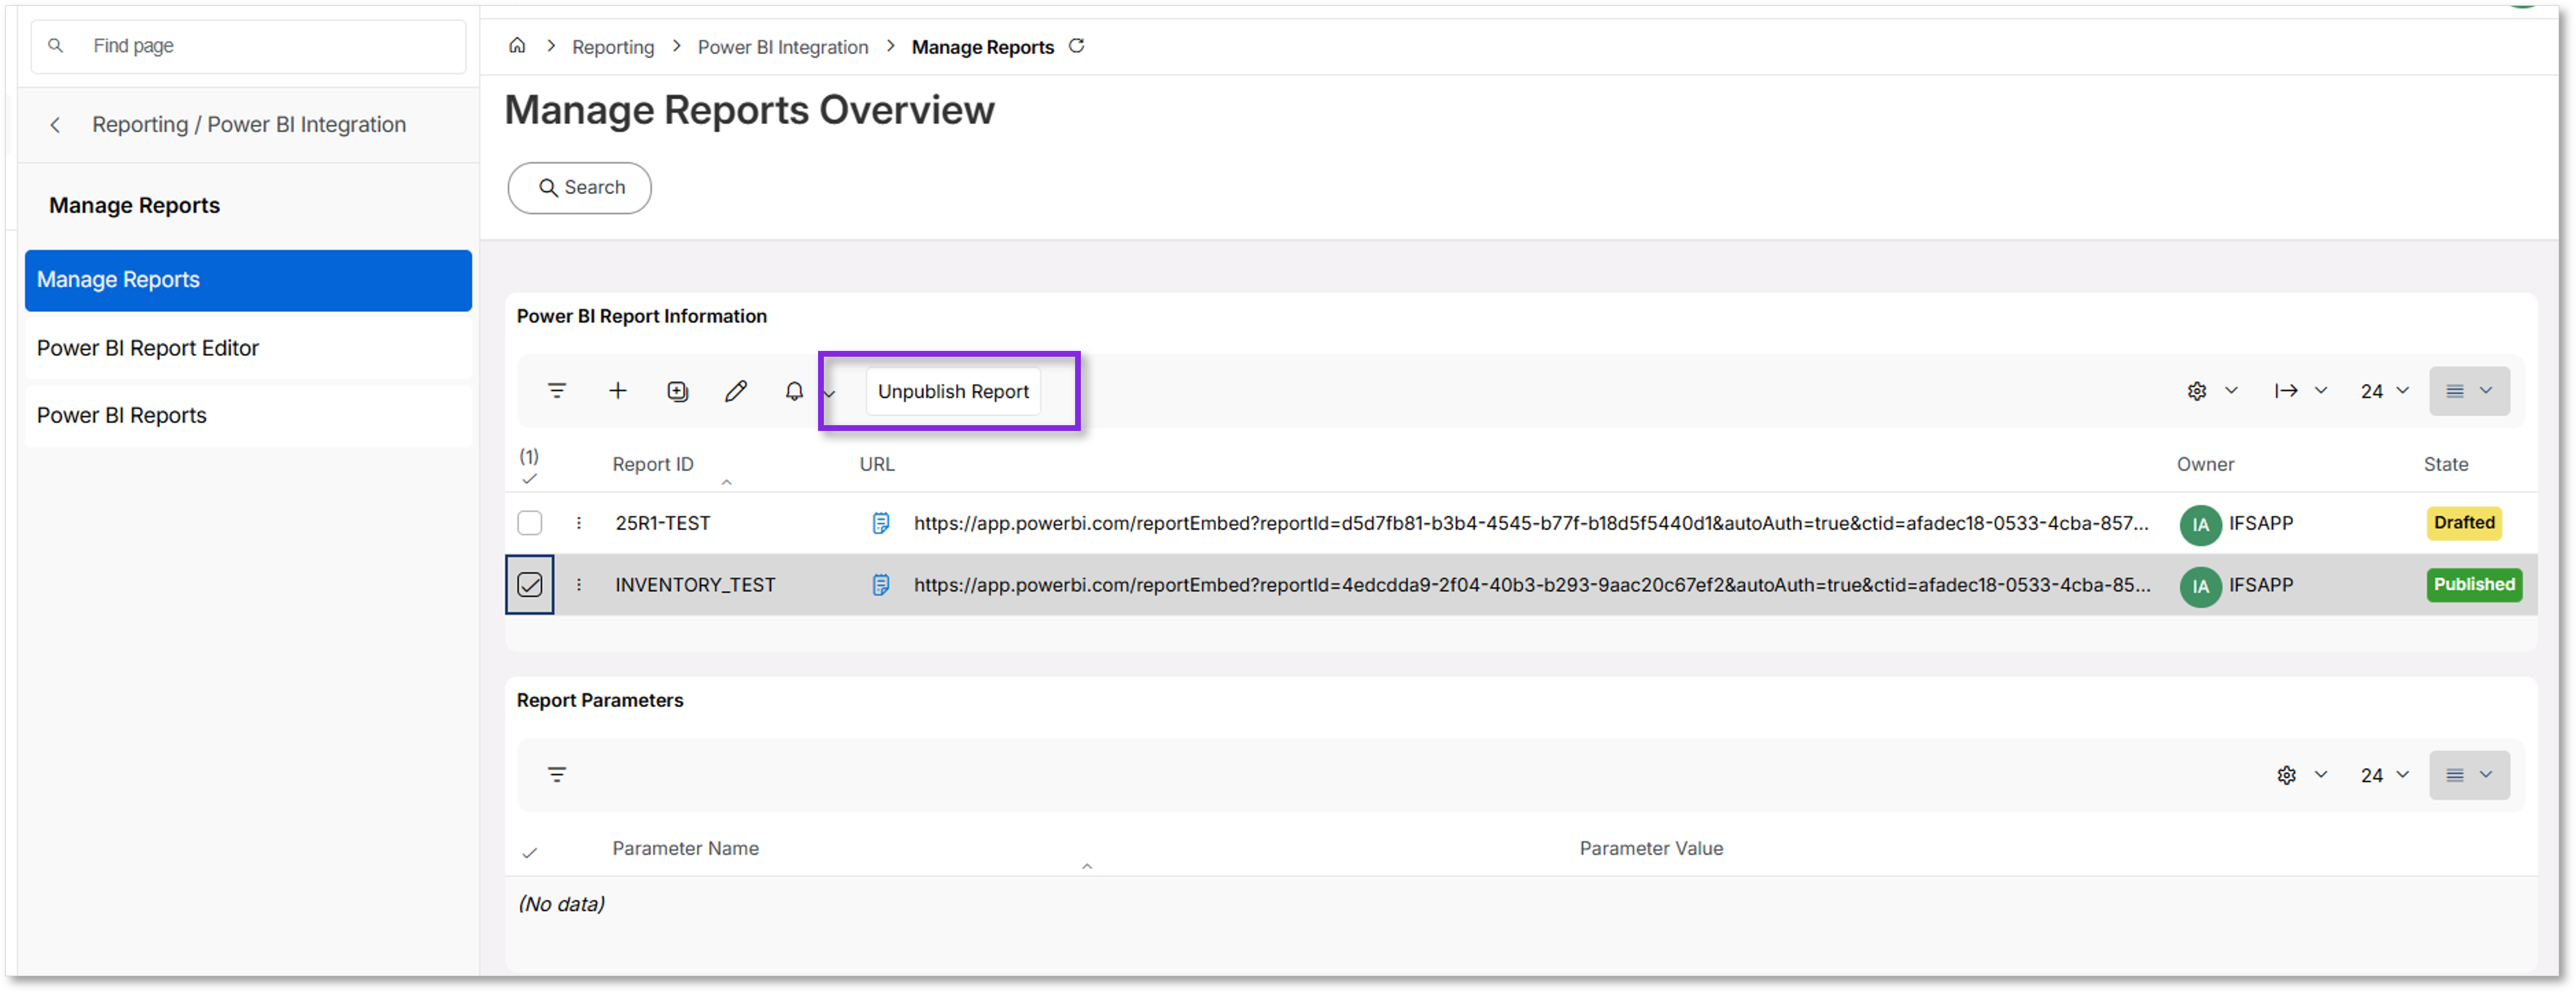Check the row checkbox for 25R1-TEST
The image size is (2576, 993).
coord(530,522)
